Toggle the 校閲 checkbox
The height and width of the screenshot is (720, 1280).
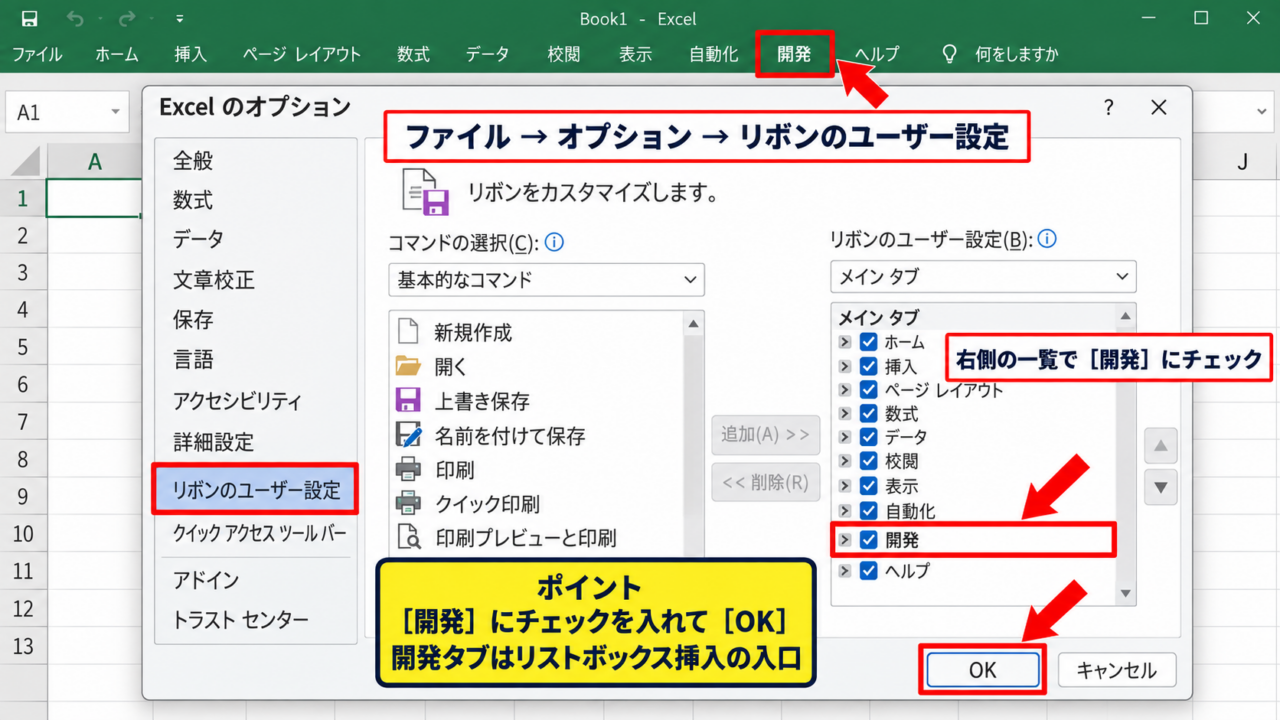(x=868, y=461)
